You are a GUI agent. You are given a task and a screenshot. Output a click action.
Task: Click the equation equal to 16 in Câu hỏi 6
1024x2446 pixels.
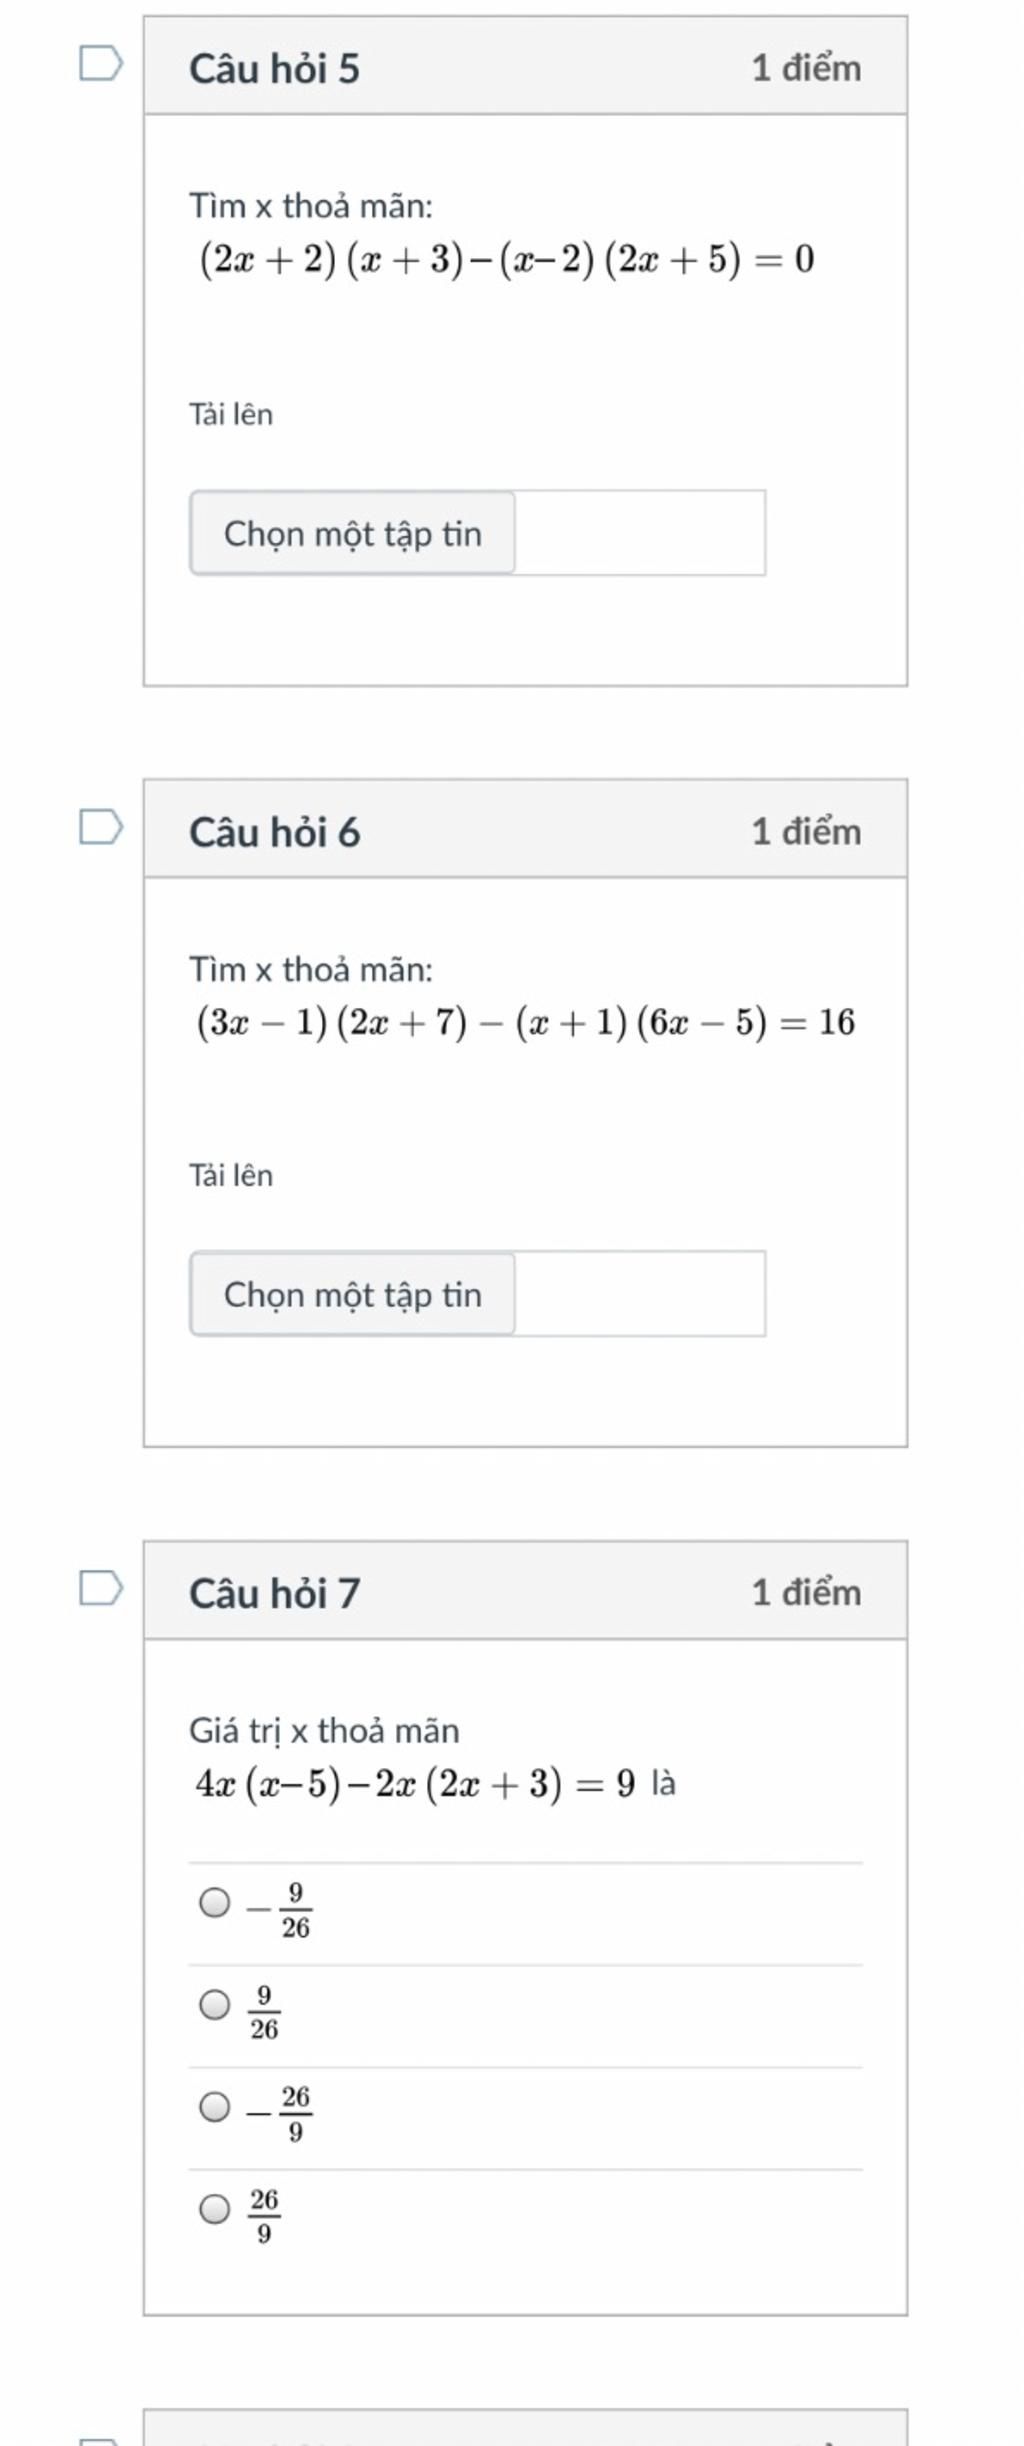click(526, 1022)
